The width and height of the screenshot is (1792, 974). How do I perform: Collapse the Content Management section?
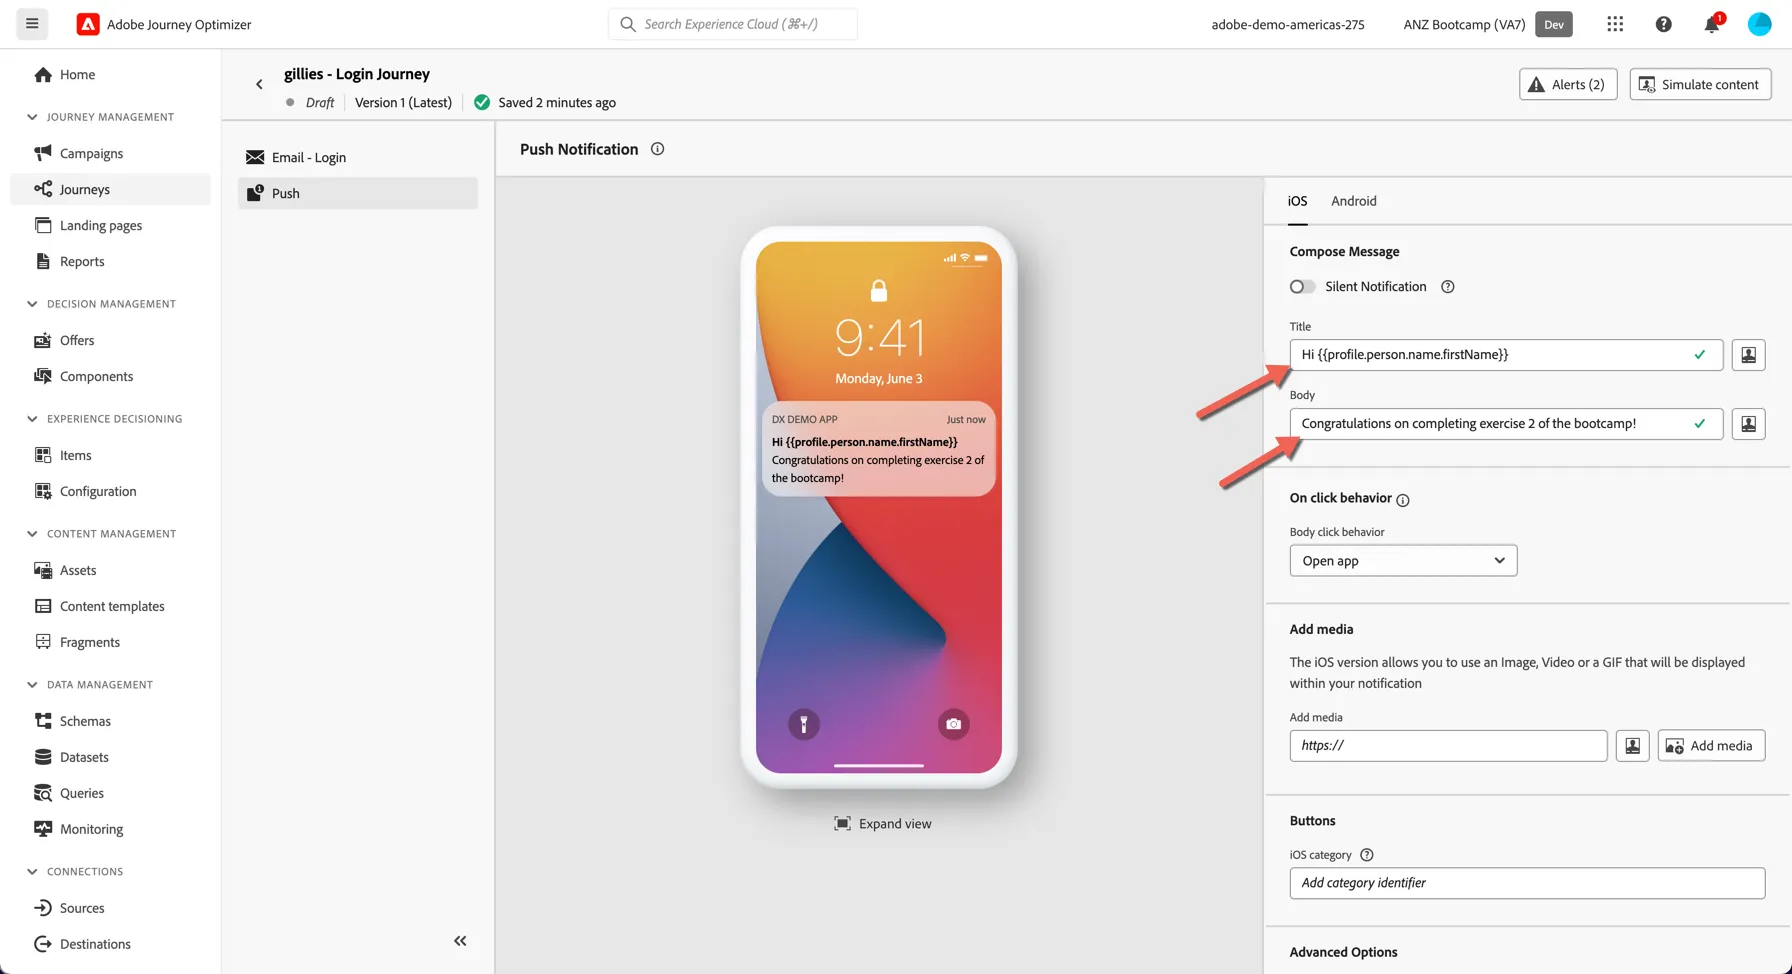pyautogui.click(x=32, y=534)
